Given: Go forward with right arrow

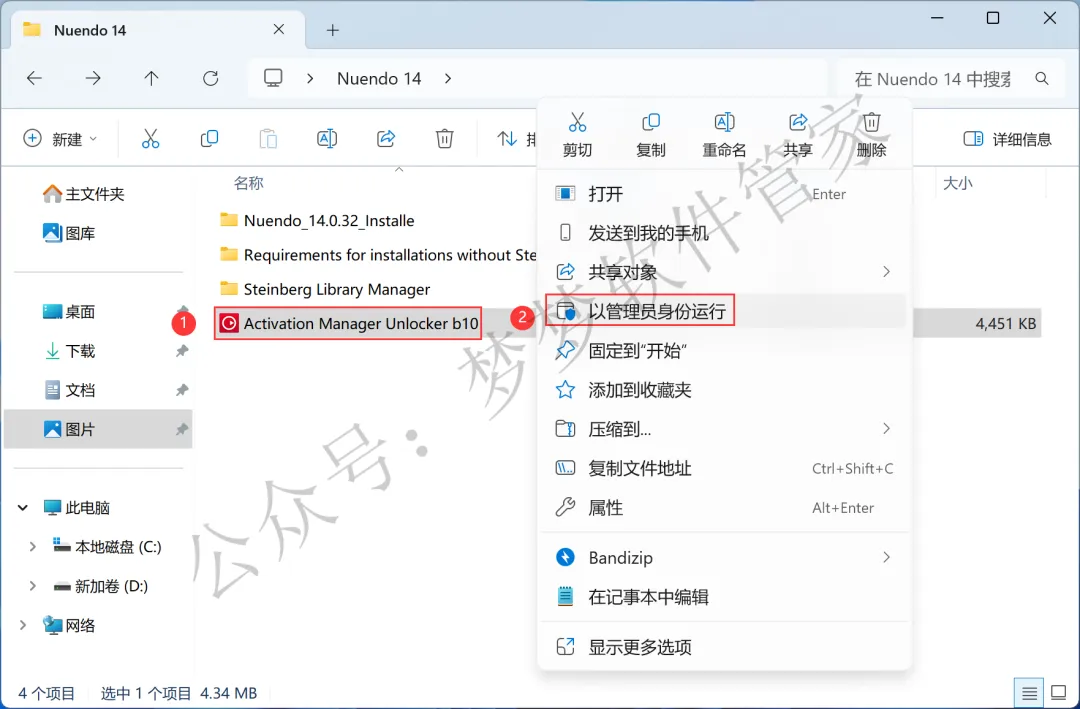Looking at the screenshot, I should click(x=92, y=79).
